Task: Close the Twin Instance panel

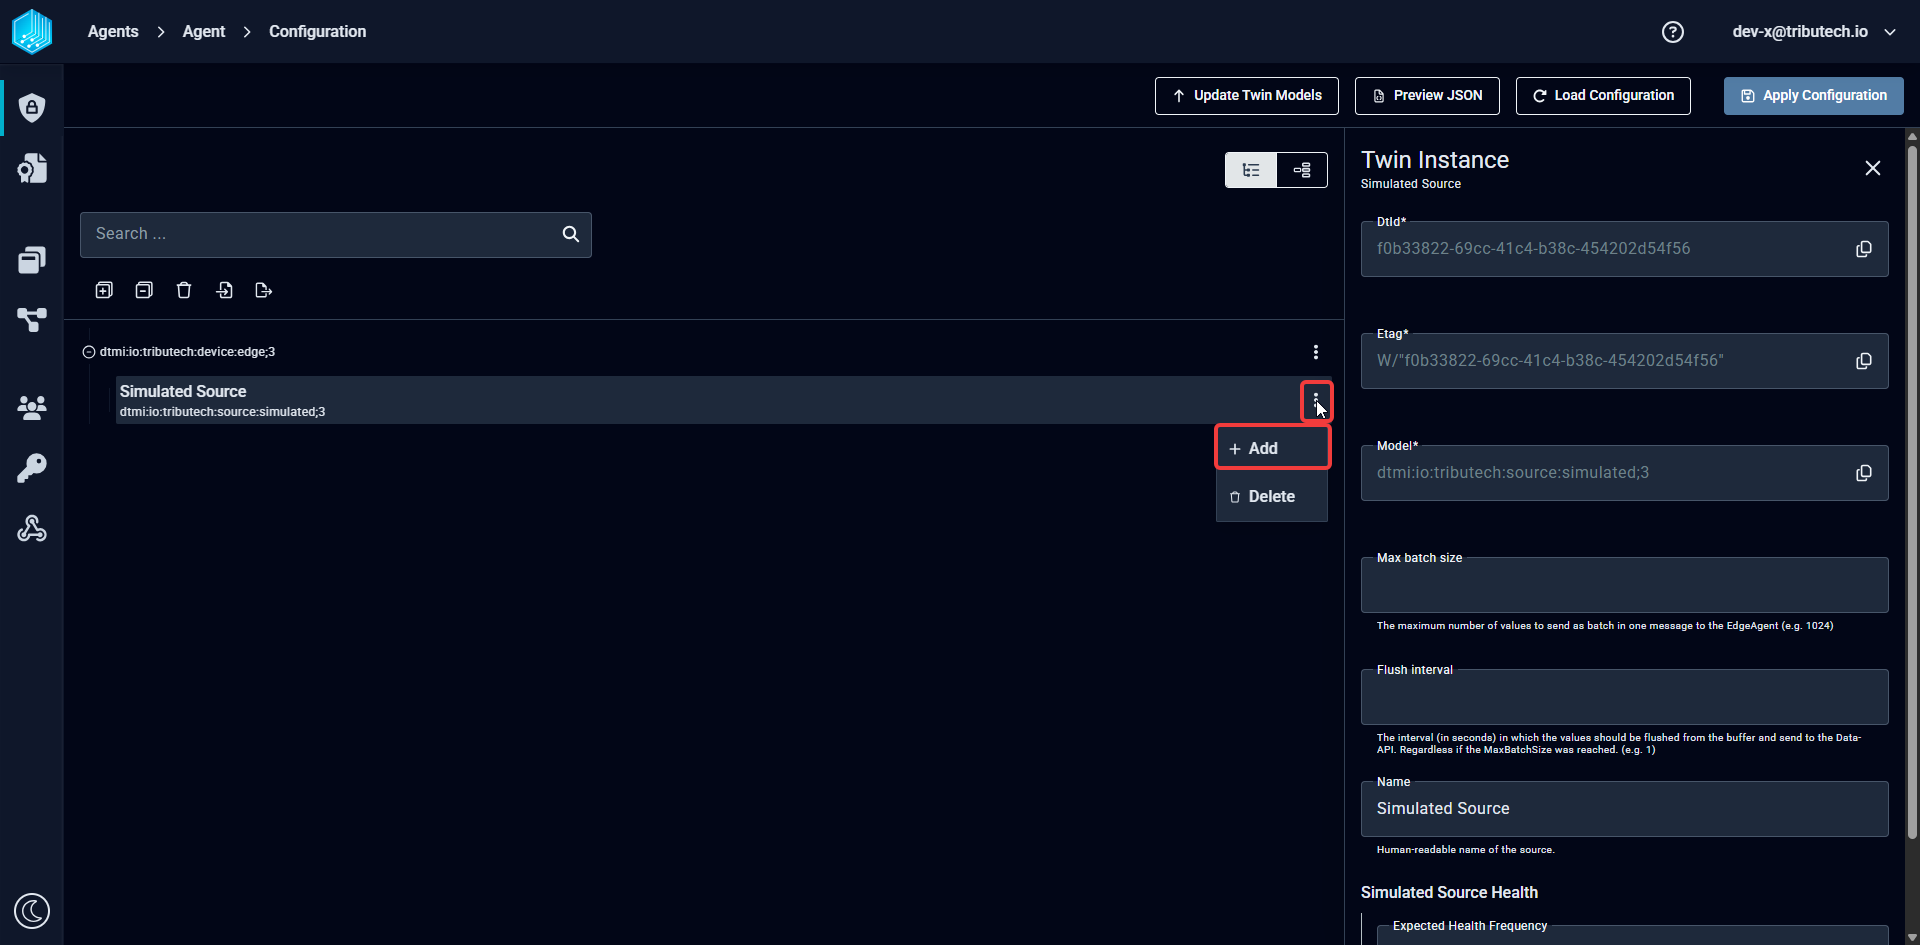Action: tap(1873, 168)
